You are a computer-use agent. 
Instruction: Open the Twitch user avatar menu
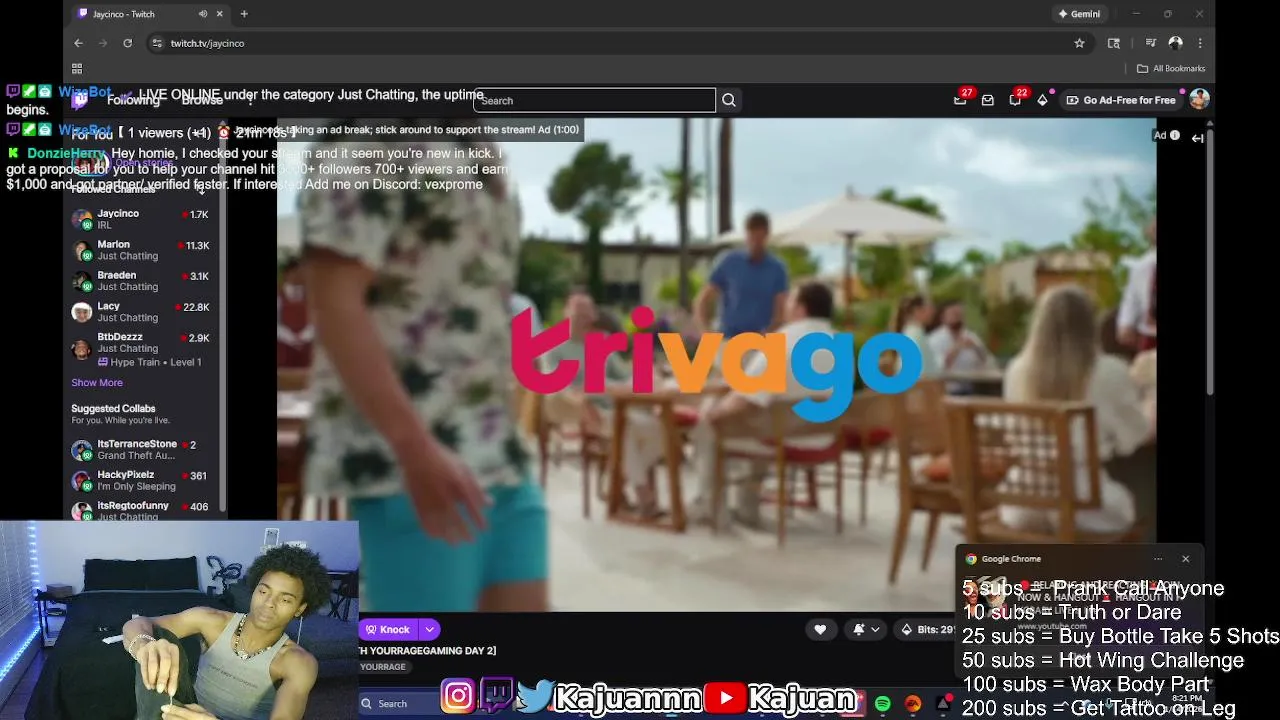(x=1199, y=99)
